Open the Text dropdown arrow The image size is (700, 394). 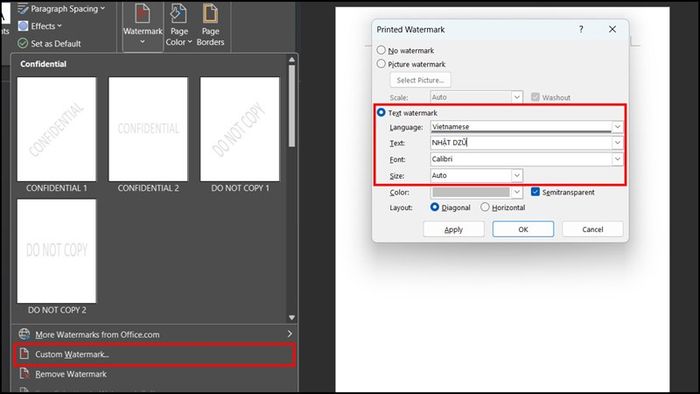pyautogui.click(x=617, y=143)
